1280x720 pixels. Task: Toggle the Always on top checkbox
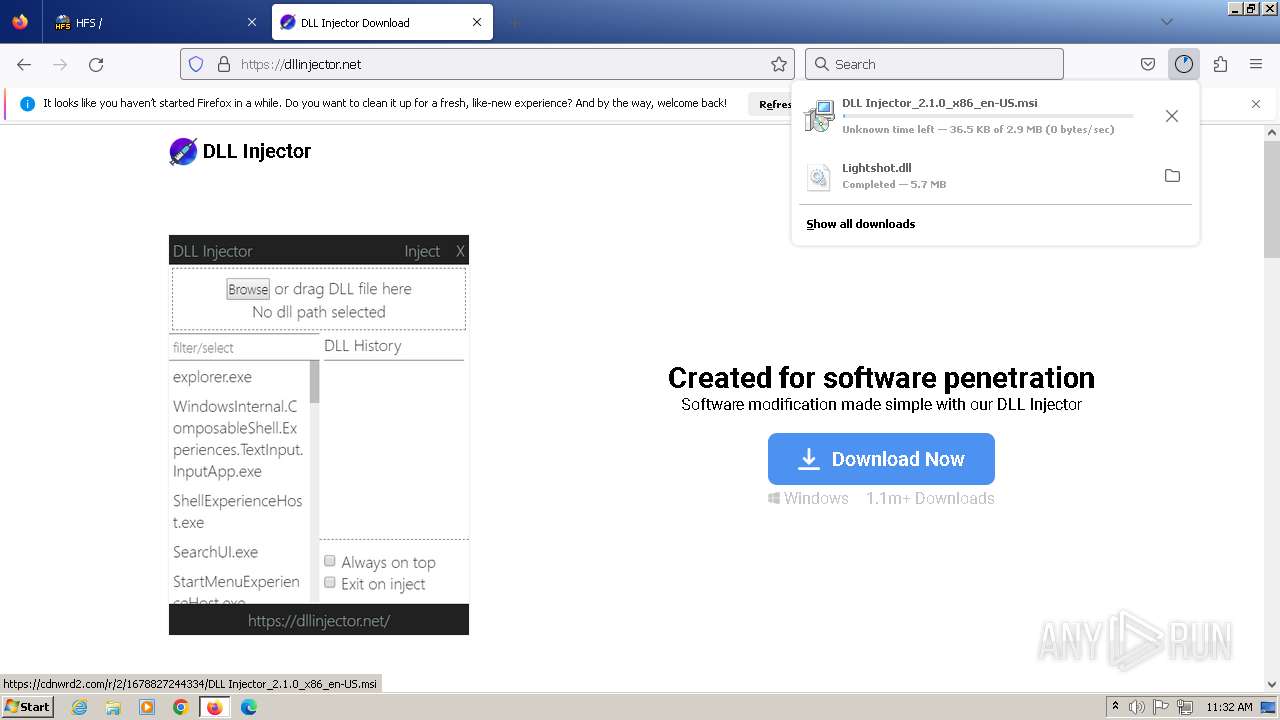click(329, 561)
